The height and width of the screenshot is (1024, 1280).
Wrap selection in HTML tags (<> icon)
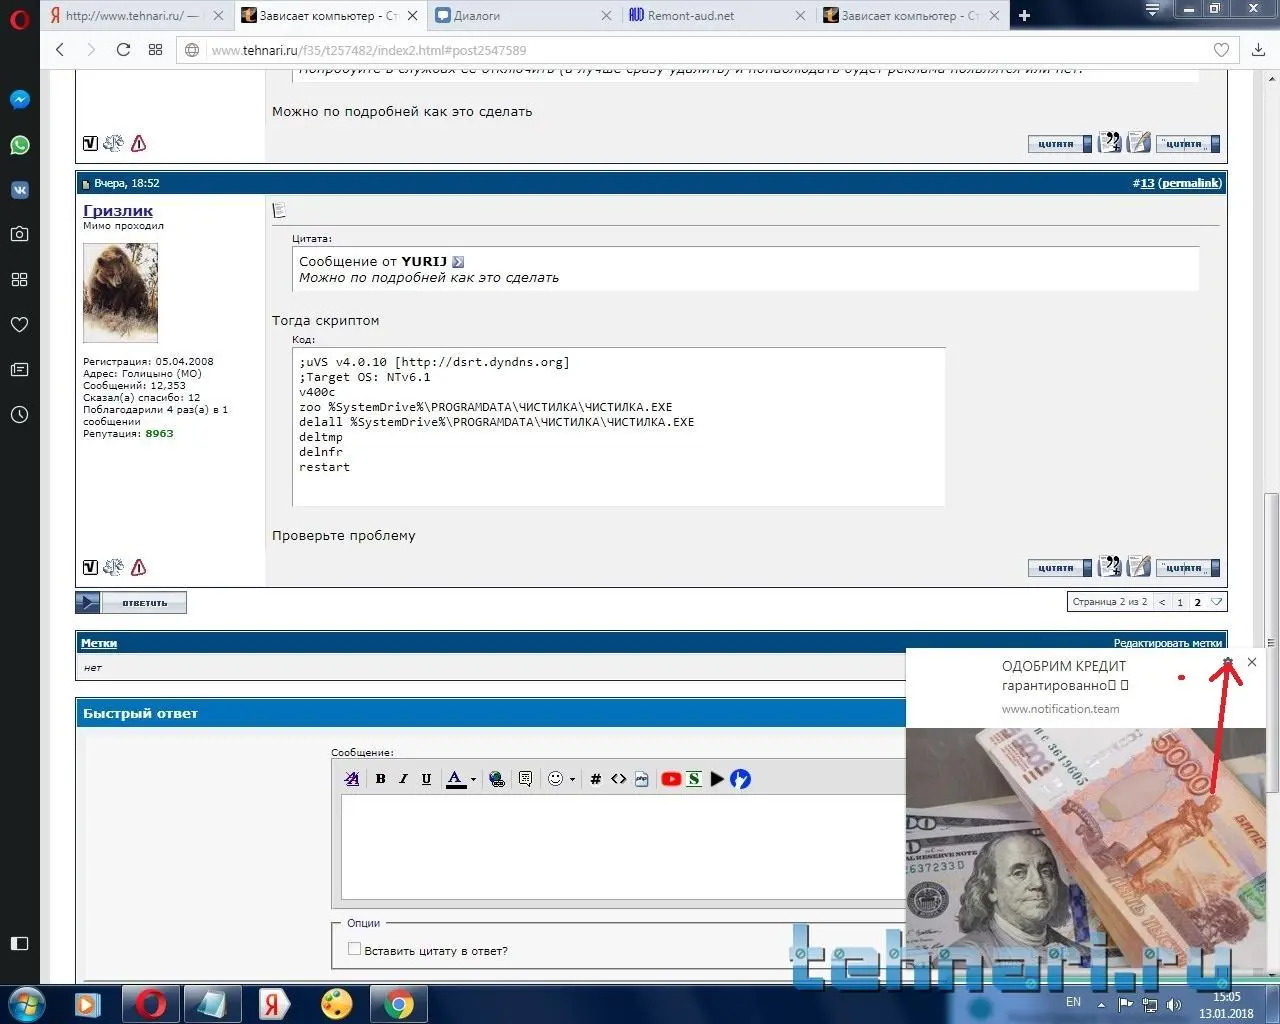pyautogui.click(x=618, y=779)
